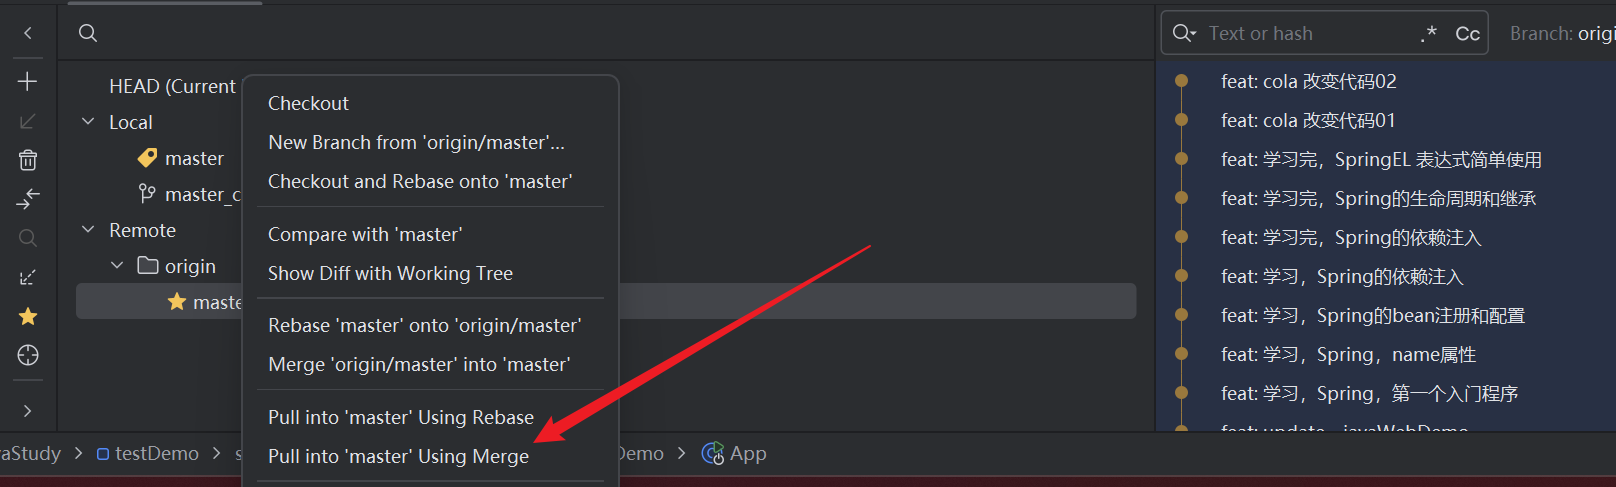Select Show Diff with Working Tree
This screenshot has height=487, width=1616.
pyautogui.click(x=390, y=273)
